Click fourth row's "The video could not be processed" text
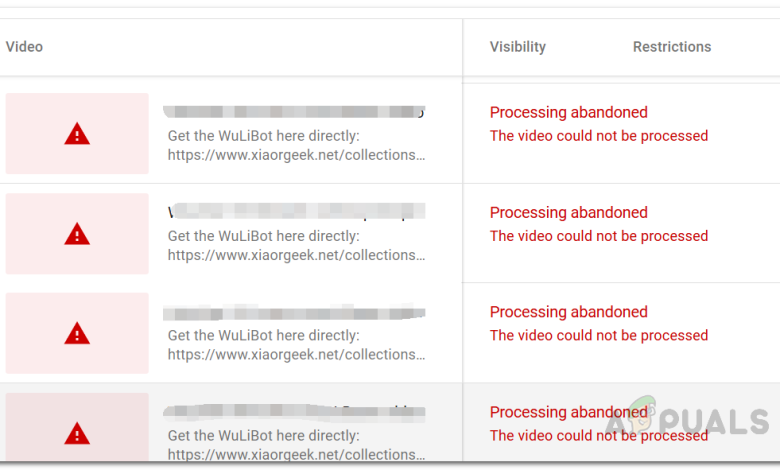780x470 pixels. click(598, 436)
